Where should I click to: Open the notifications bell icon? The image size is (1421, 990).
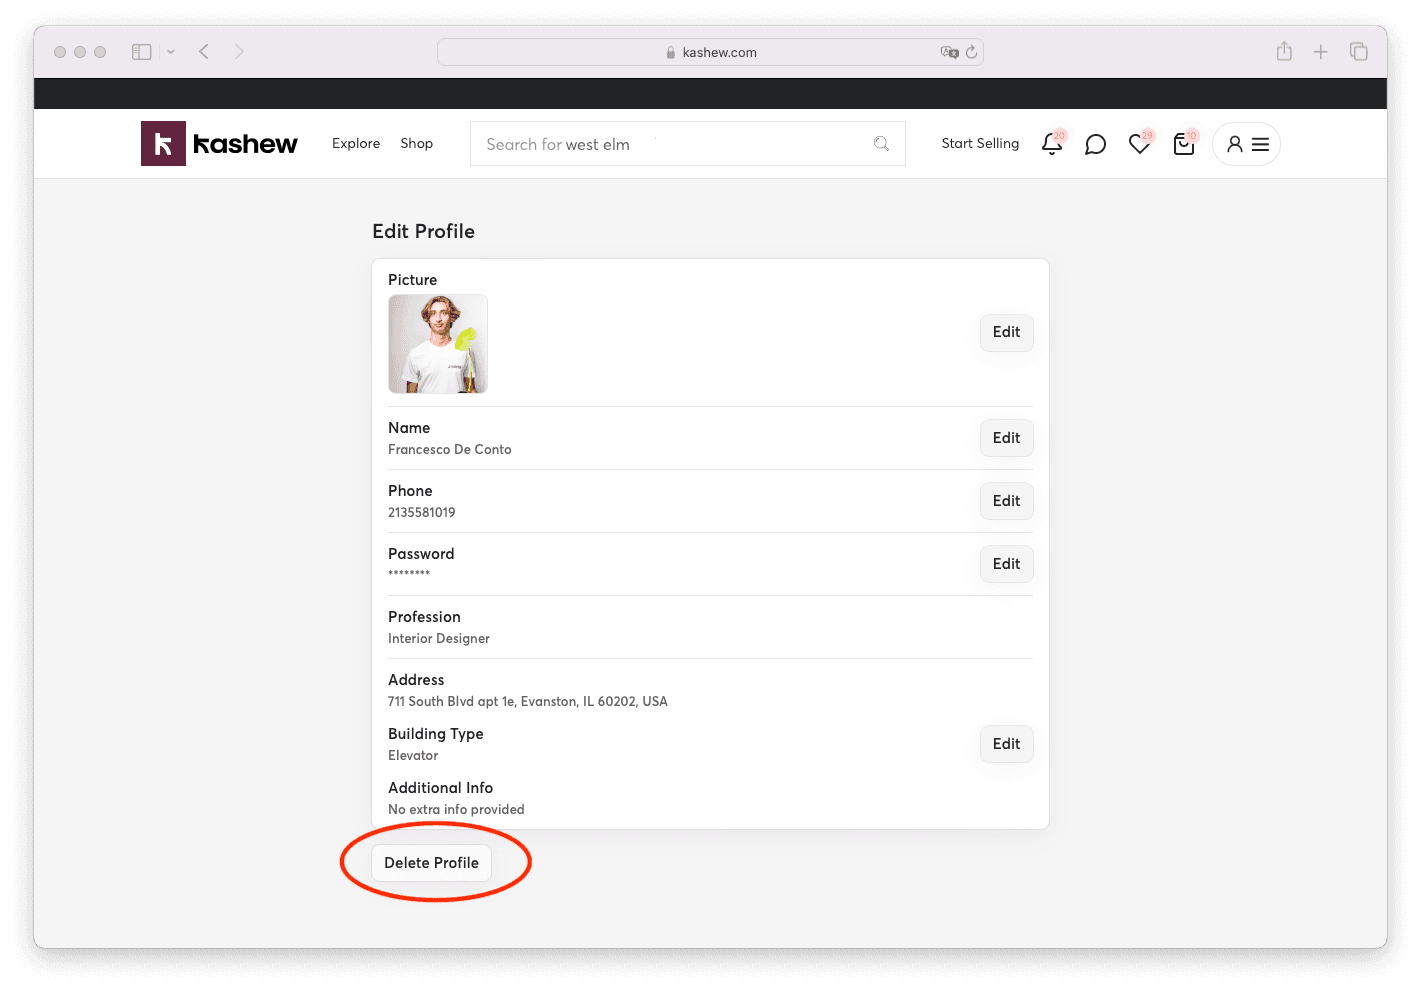pyautogui.click(x=1052, y=144)
